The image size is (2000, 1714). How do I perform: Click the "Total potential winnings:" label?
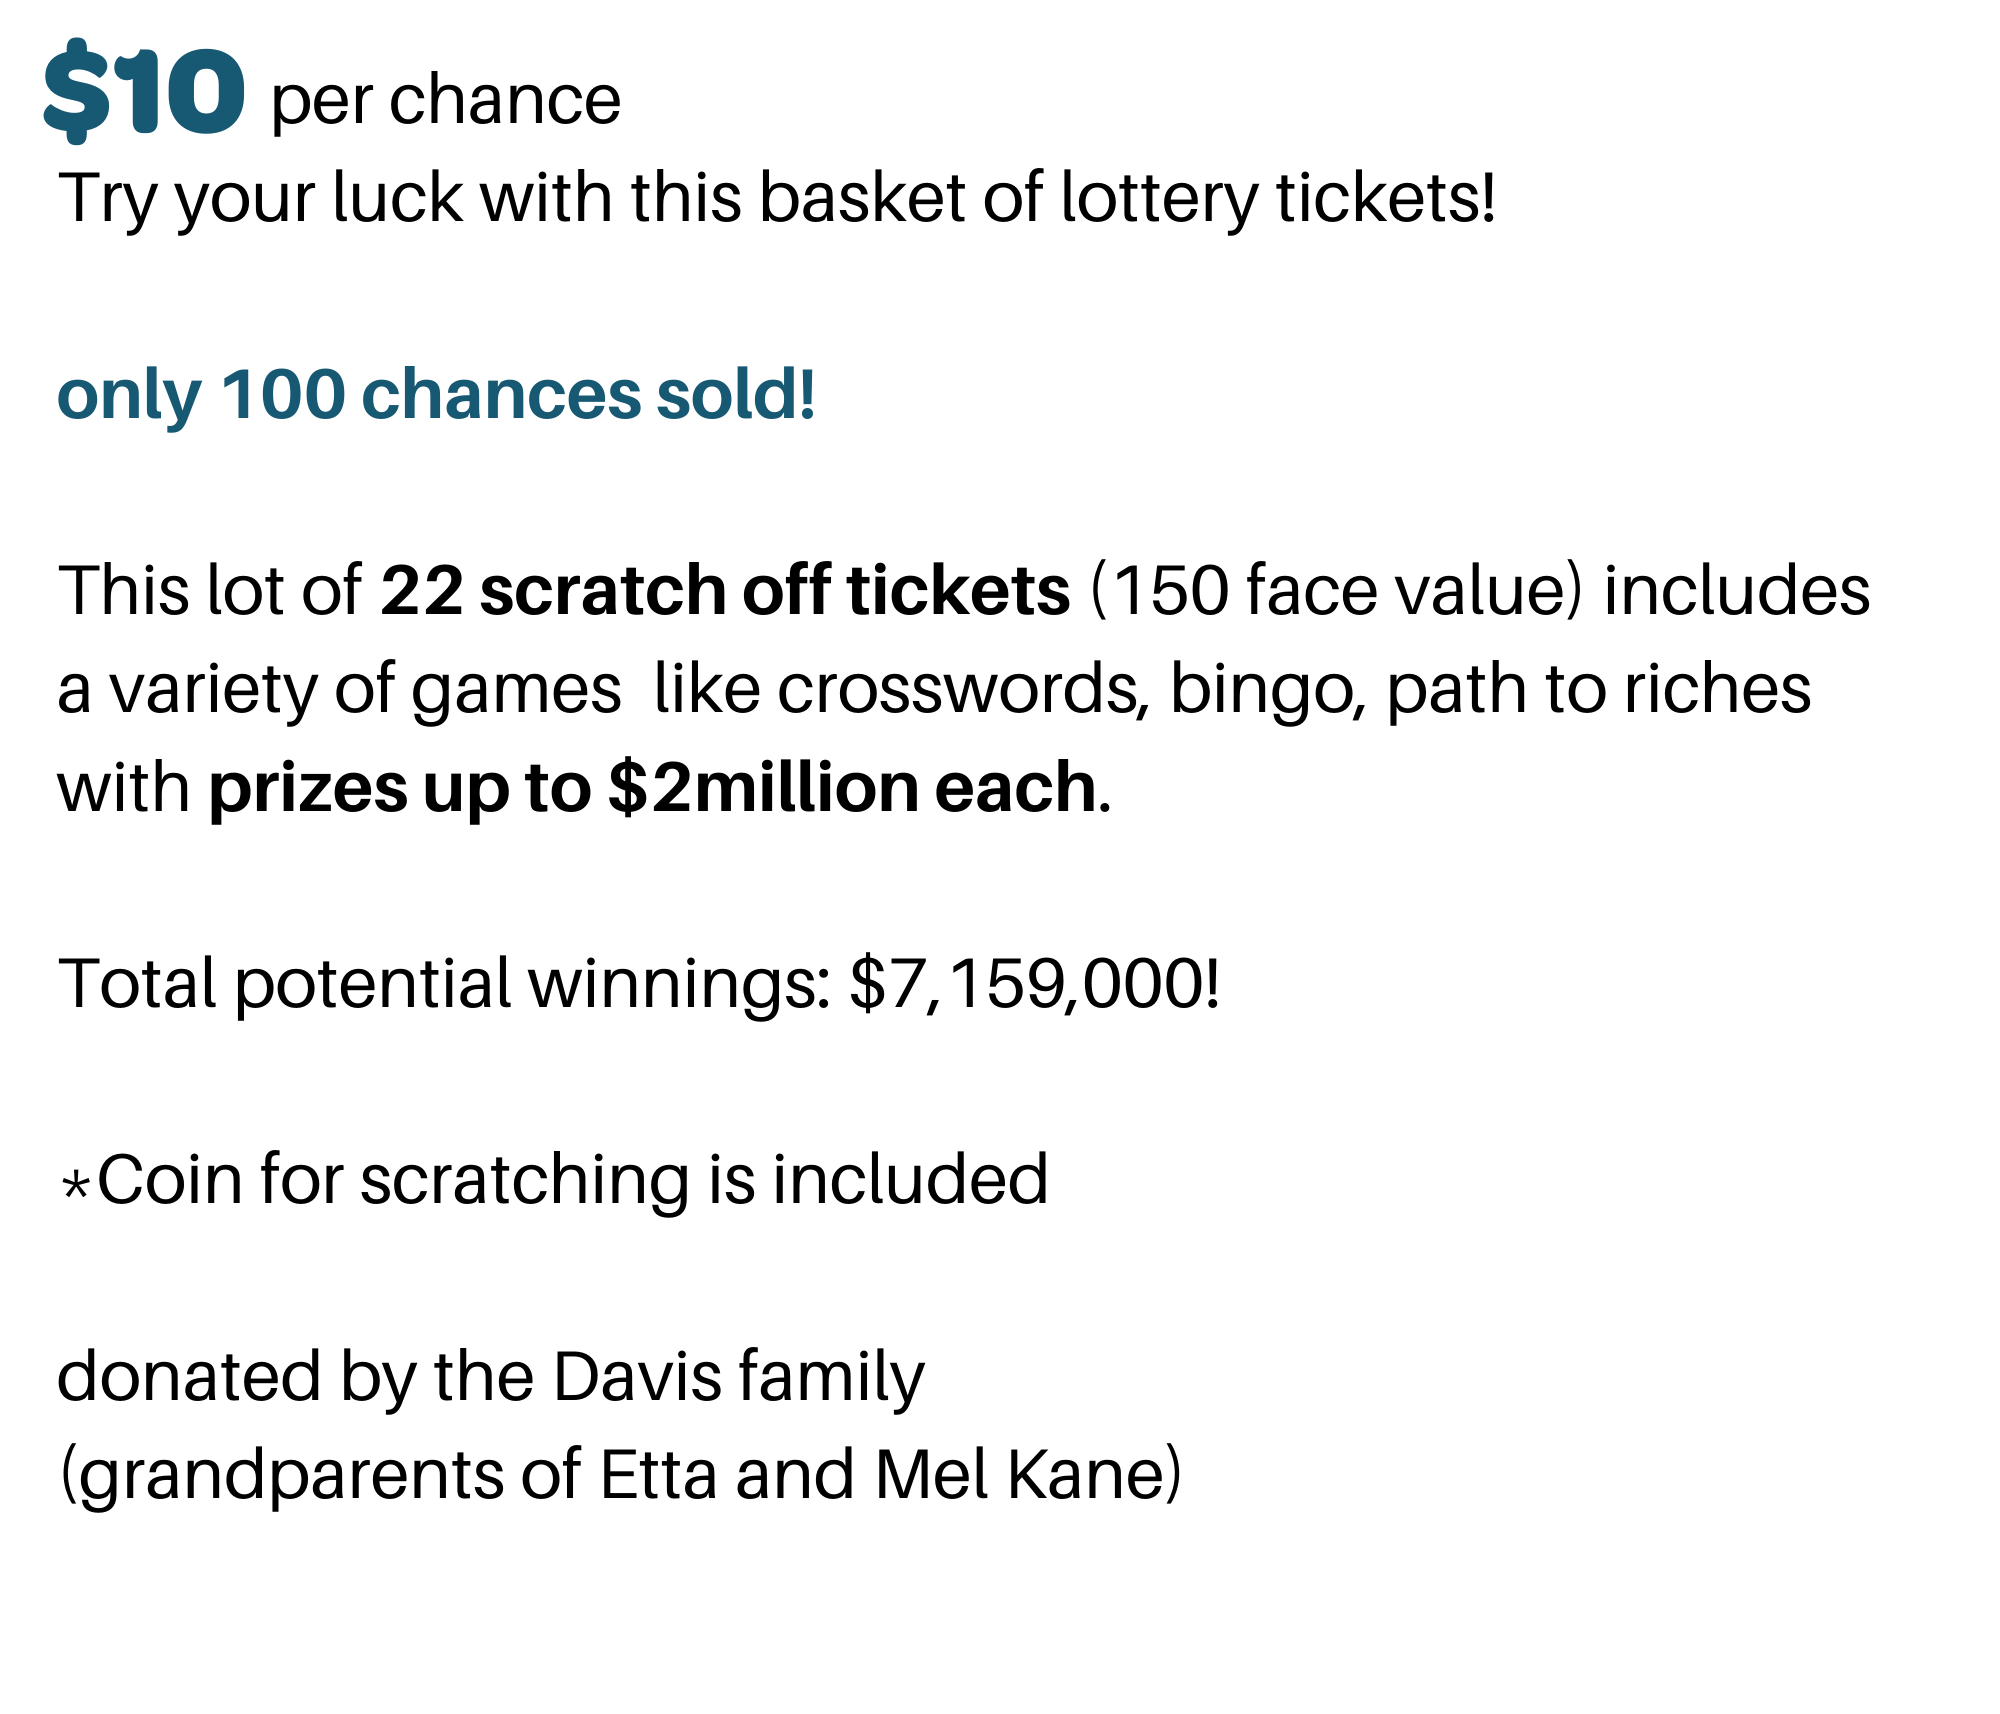[444, 984]
